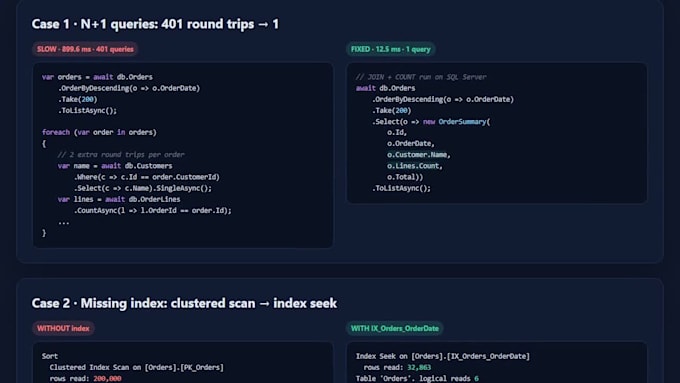680x383 pixels.
Task: Click "Table 'Orders'. logical reads 6" line
Action: coord(417,379)
